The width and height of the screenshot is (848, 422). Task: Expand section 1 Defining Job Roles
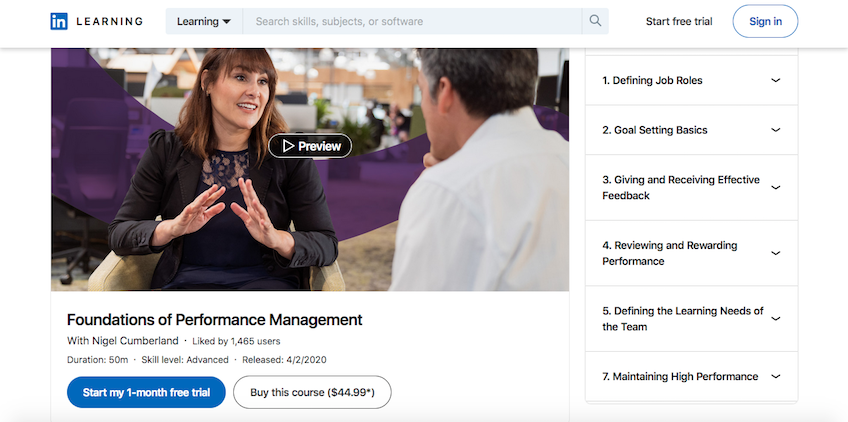691,80
